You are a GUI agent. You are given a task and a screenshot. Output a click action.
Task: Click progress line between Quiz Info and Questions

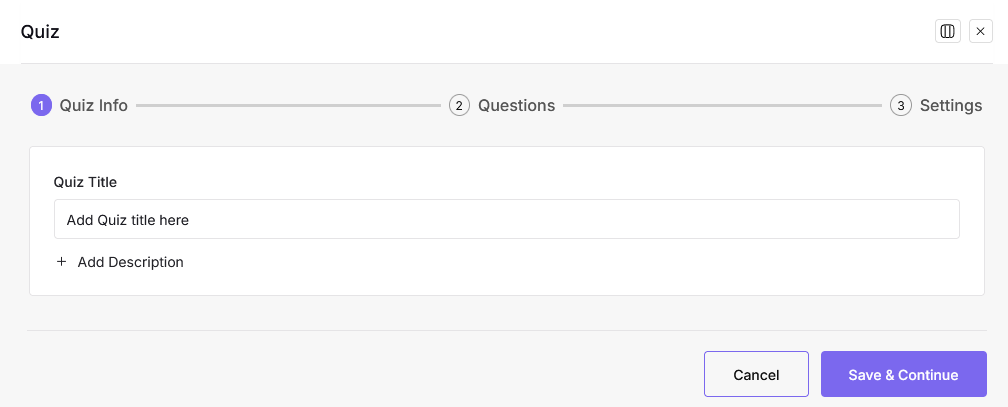288,105
